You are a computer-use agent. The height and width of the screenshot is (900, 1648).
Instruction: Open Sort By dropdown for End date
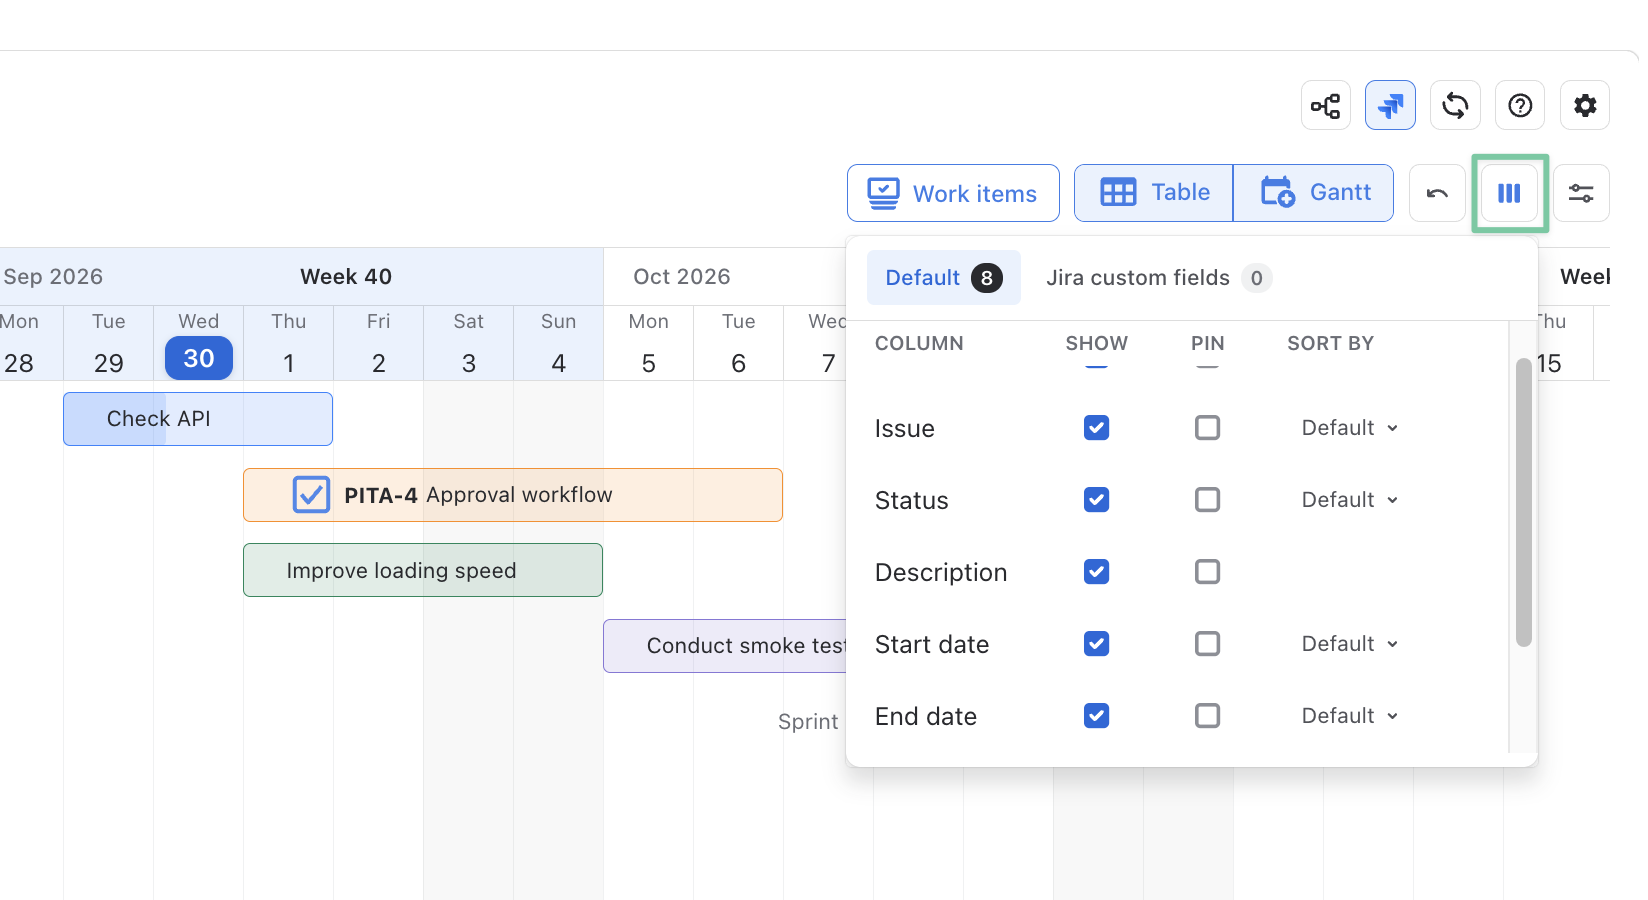(1349, 716)
